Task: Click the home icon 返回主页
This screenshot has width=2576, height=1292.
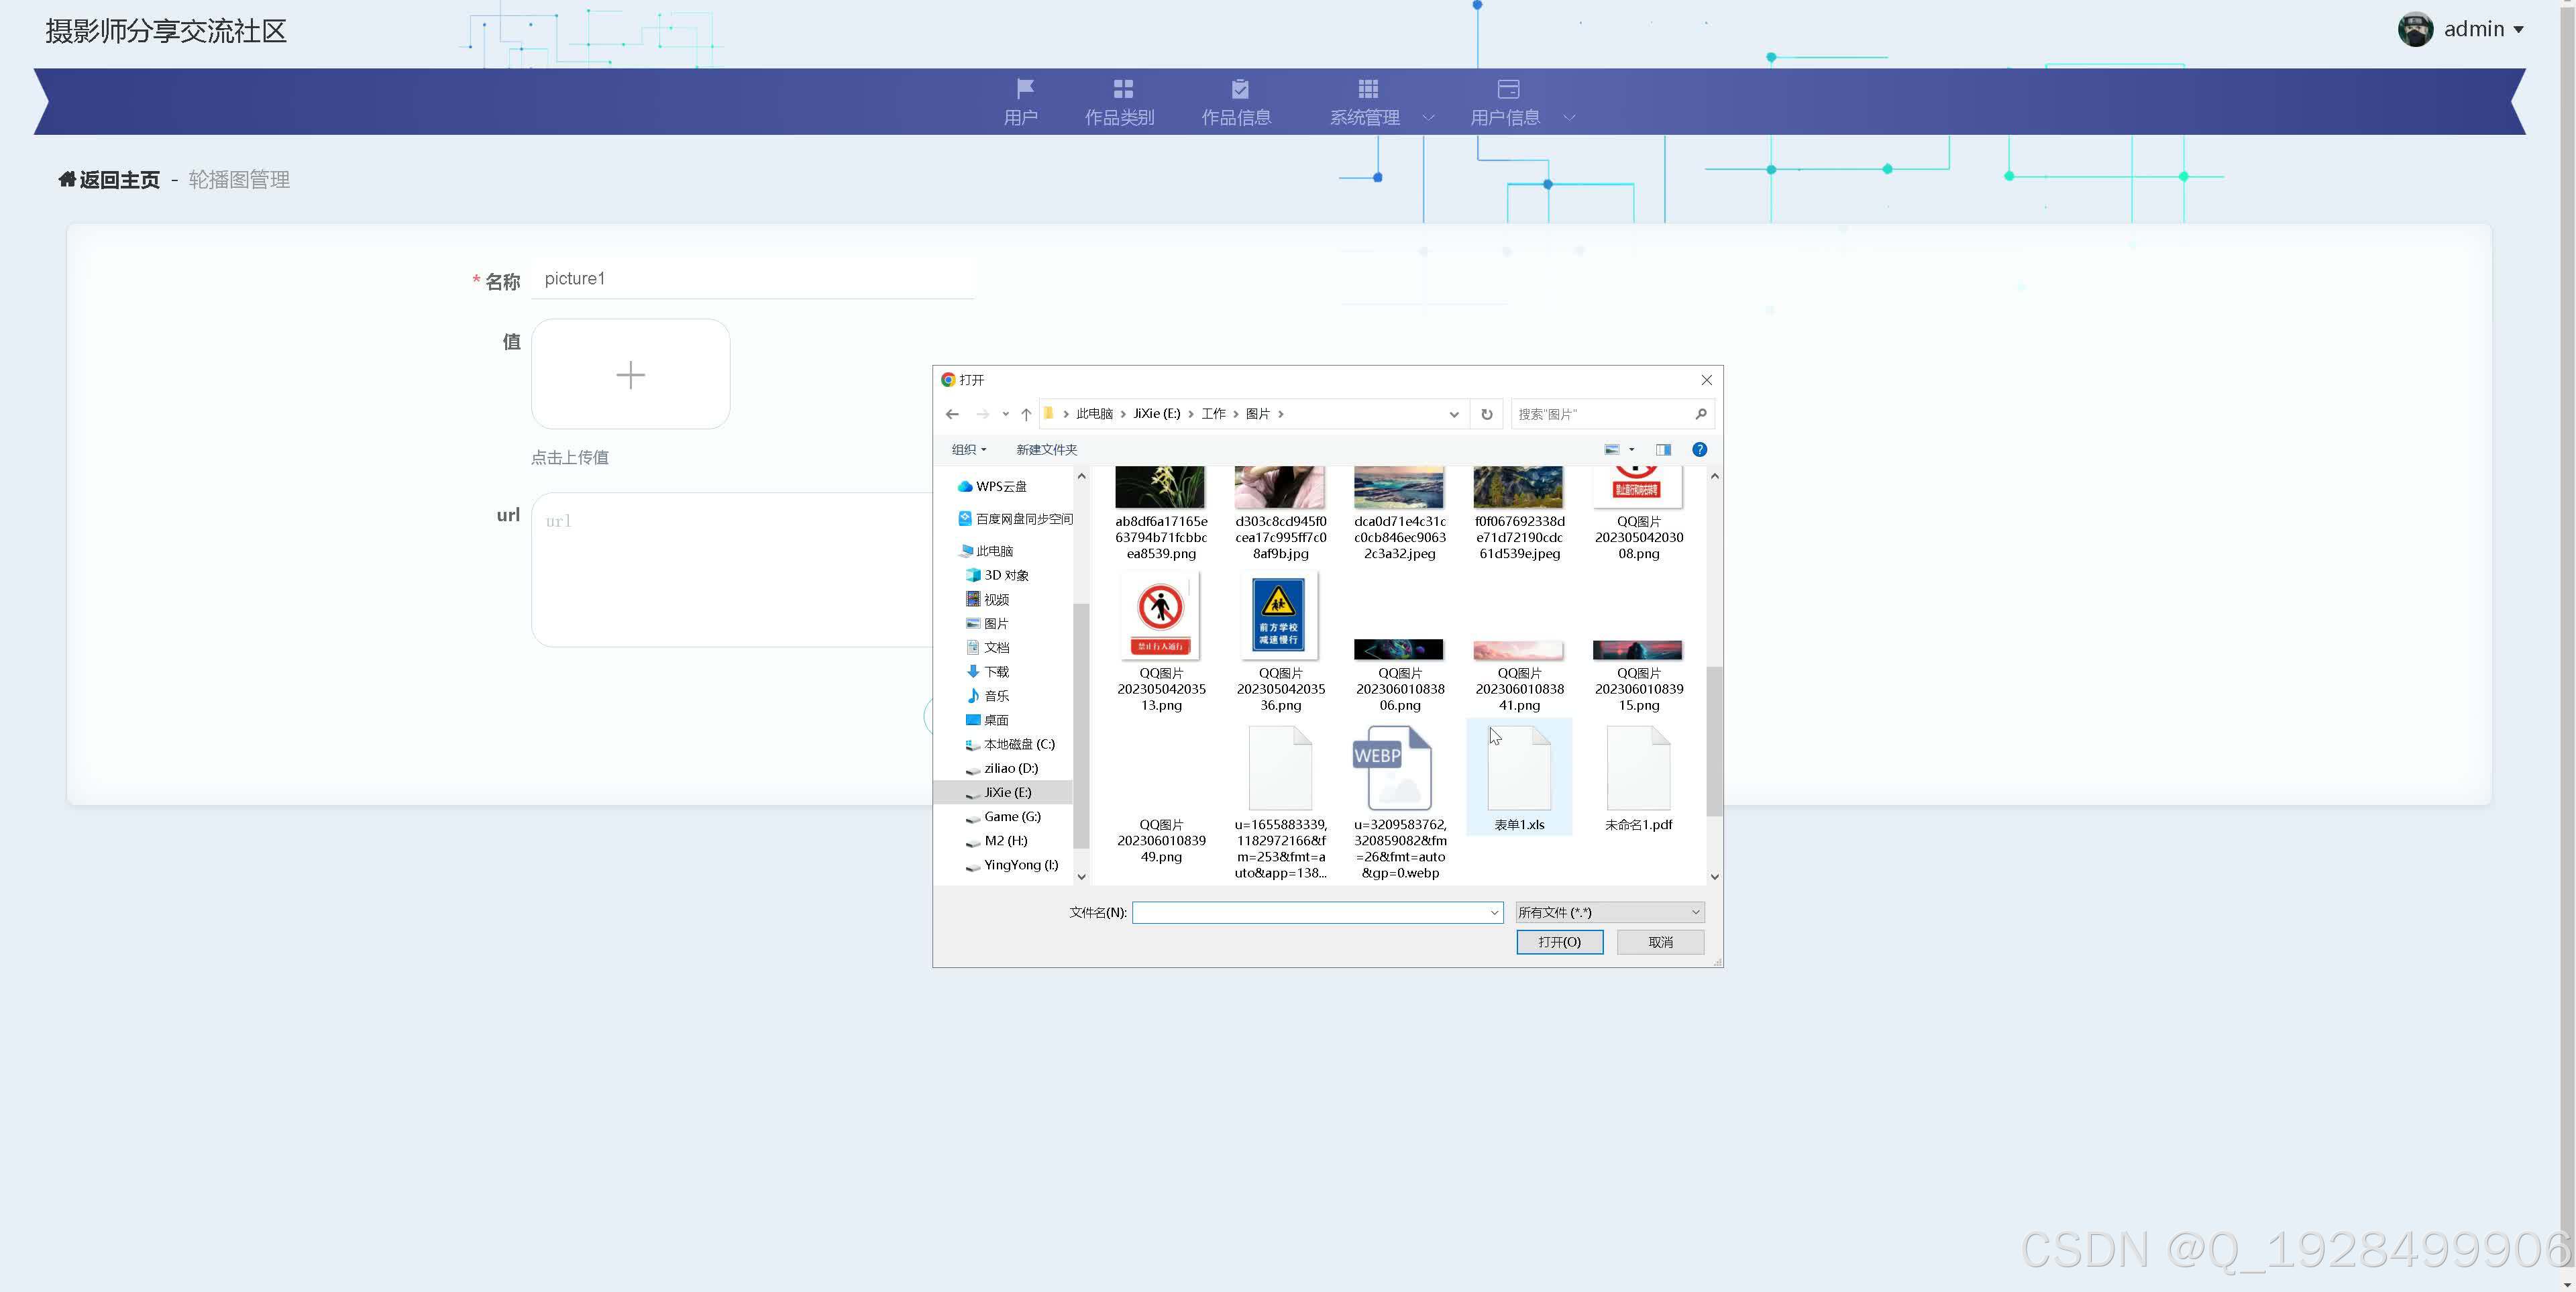Action: point(67,180)
